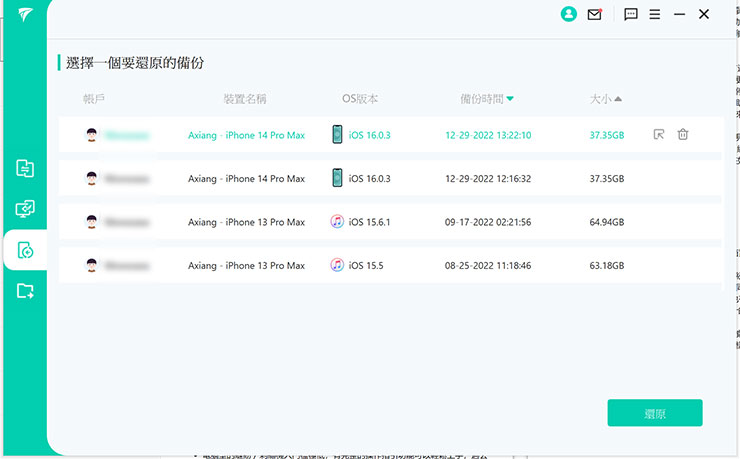
Task: Sort by backup time arrow
Action: pyautogui.click(x=510, y=99)
